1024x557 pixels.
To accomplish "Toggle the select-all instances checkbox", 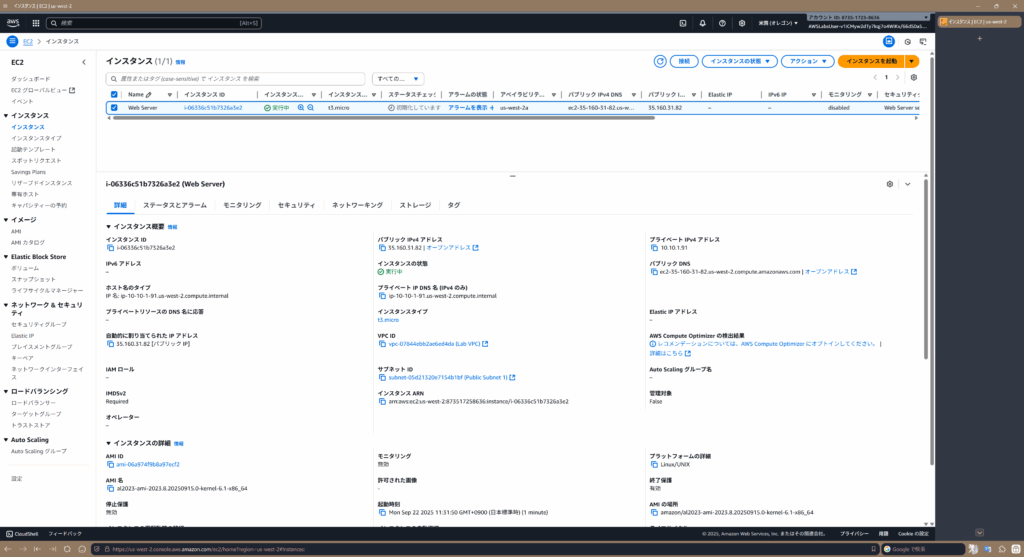I will tap(114, 94).
